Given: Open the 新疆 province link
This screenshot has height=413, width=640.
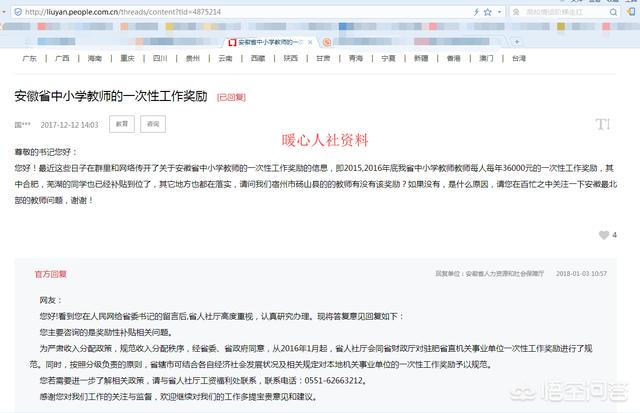Looking at the screenshot, I should click(x=421, y=58).
